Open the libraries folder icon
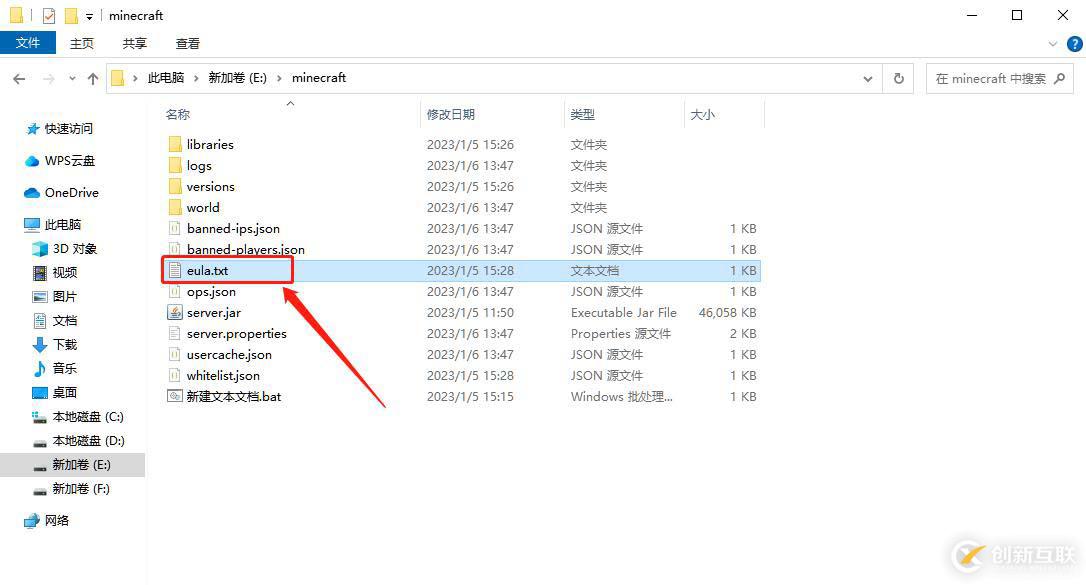1086x585 pixels. [175, 144]
